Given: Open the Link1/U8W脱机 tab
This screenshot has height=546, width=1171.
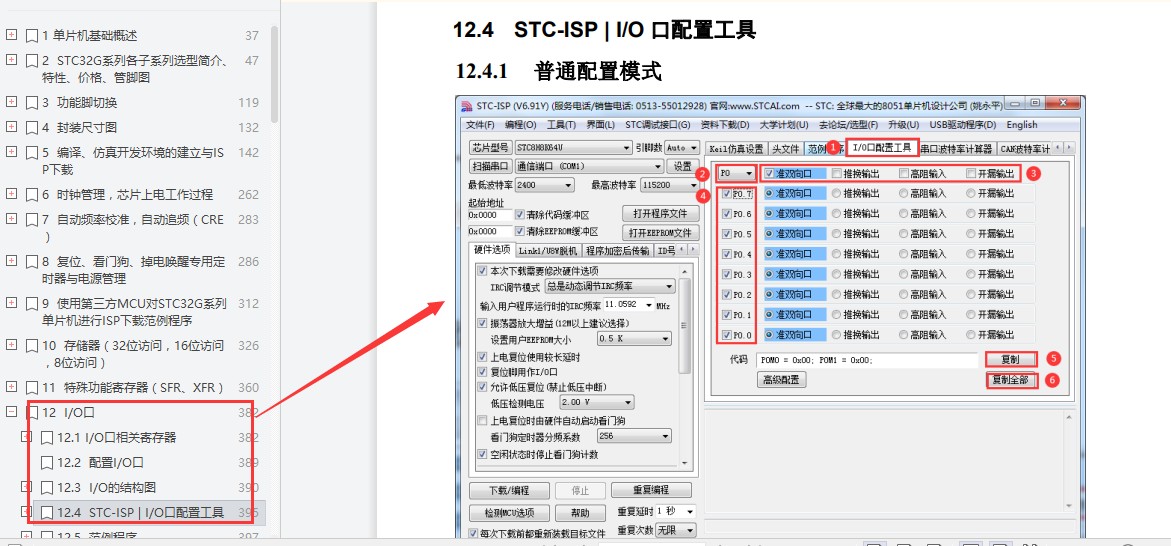Looking at the screenshot, I should pos(548,250).
